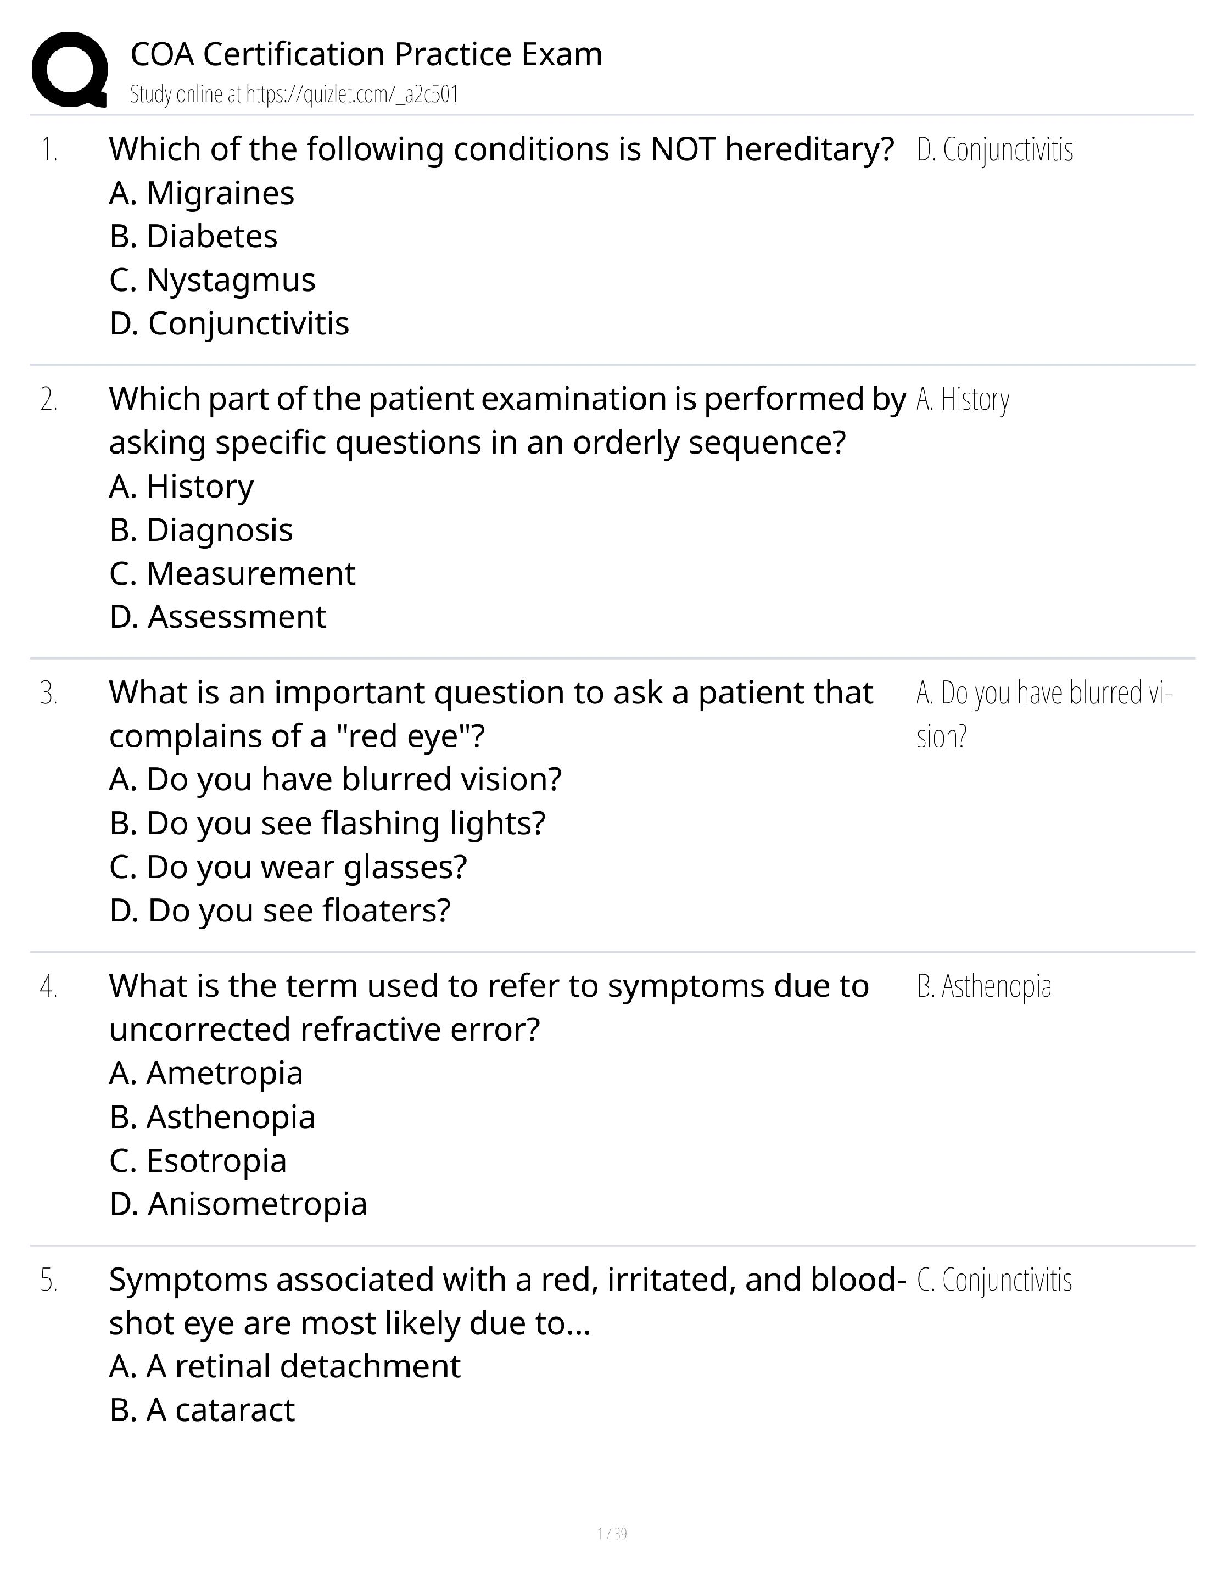Pick 'Do you see floaters?' option

280,911
